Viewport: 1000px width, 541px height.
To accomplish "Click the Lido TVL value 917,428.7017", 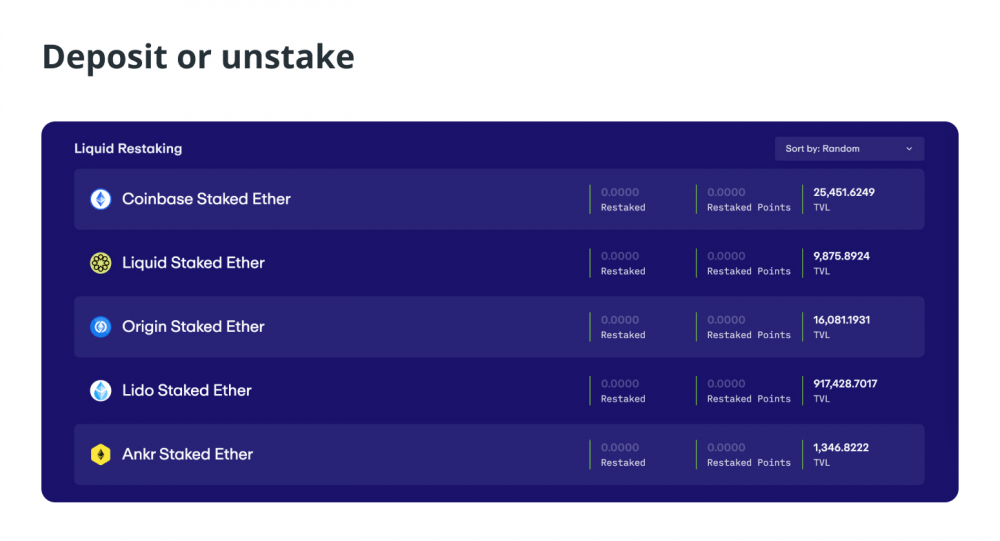I will (845, 383).
